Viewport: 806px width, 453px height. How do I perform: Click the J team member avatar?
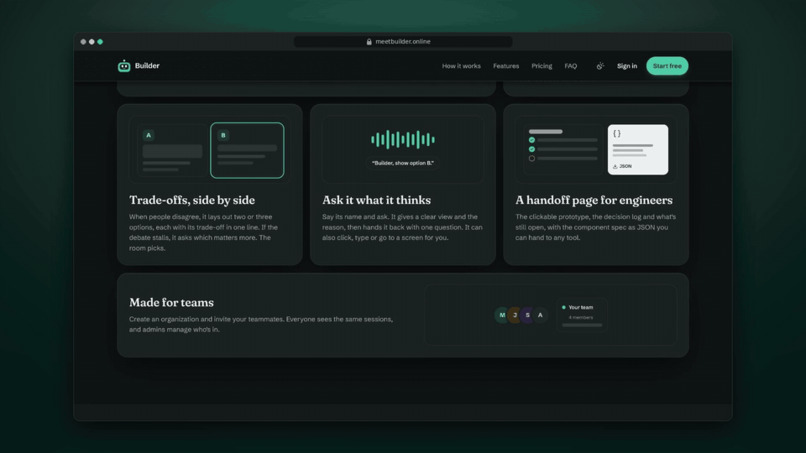point(515,315)
